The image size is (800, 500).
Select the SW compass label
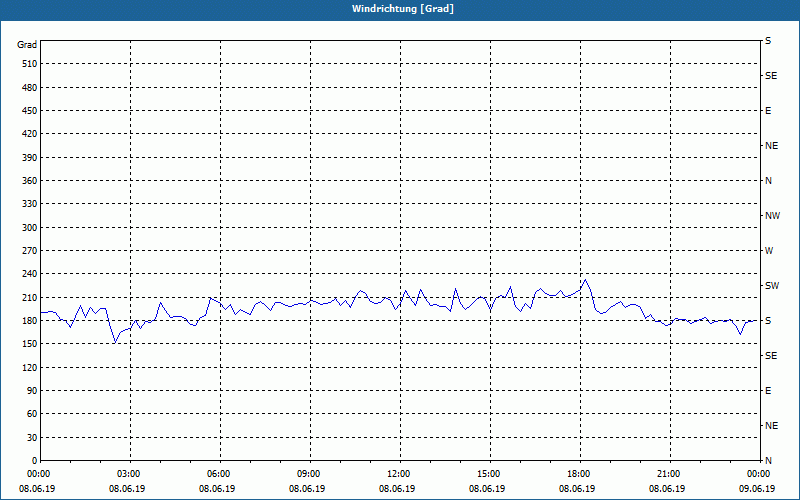772,286
